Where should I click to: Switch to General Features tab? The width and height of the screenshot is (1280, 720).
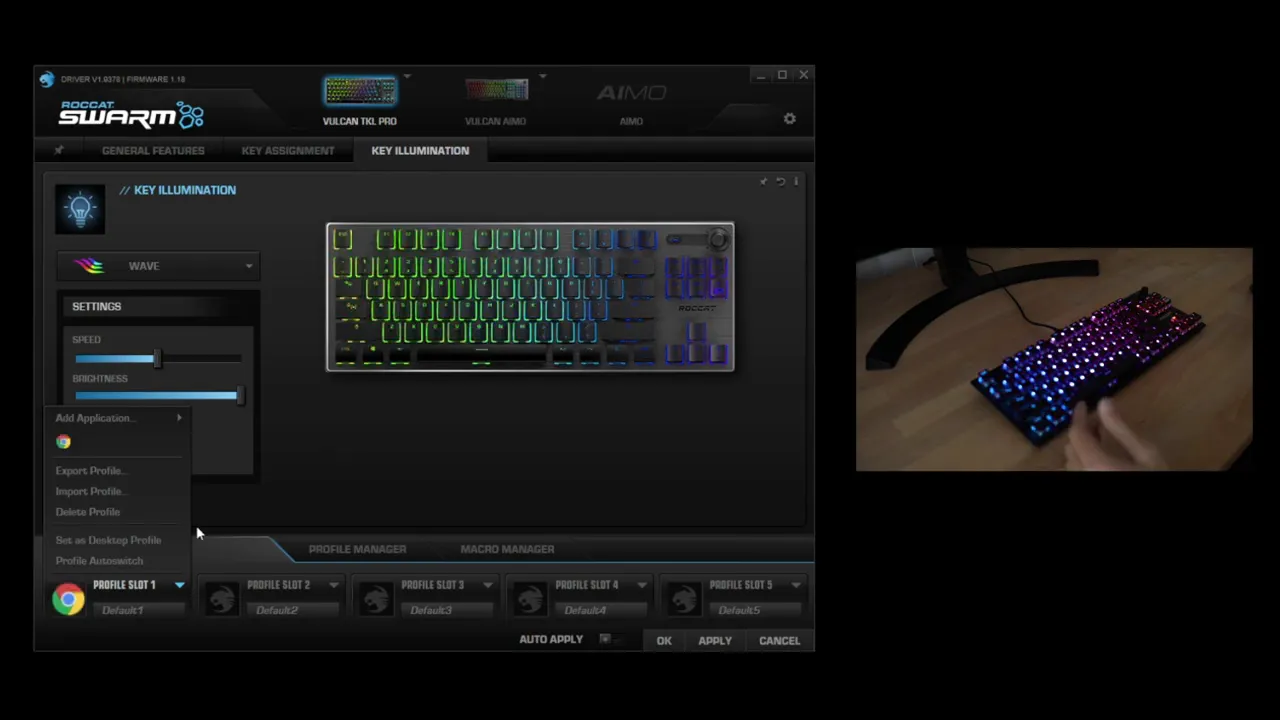(x=153, y=150)
